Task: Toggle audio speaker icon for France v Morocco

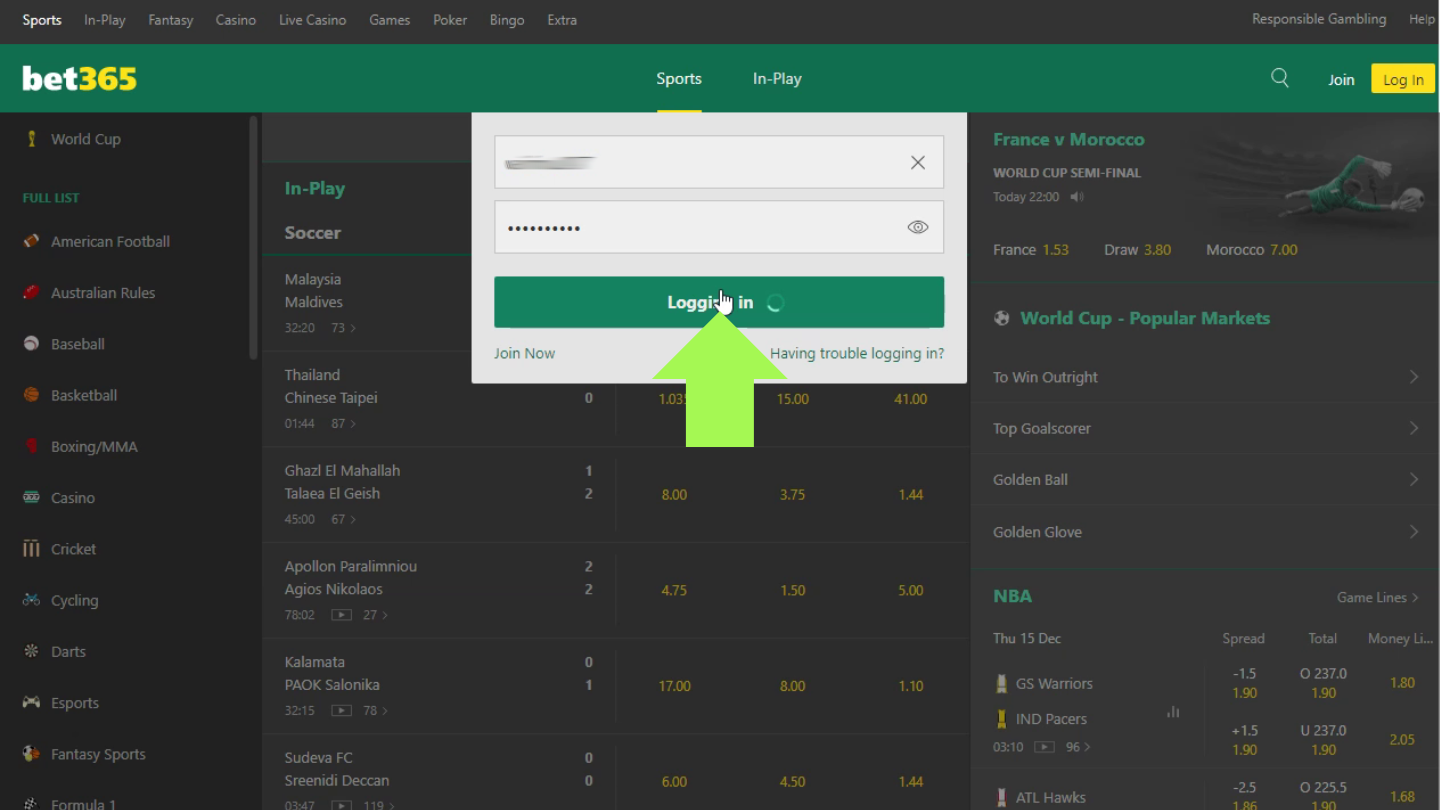Action: 1077,197
